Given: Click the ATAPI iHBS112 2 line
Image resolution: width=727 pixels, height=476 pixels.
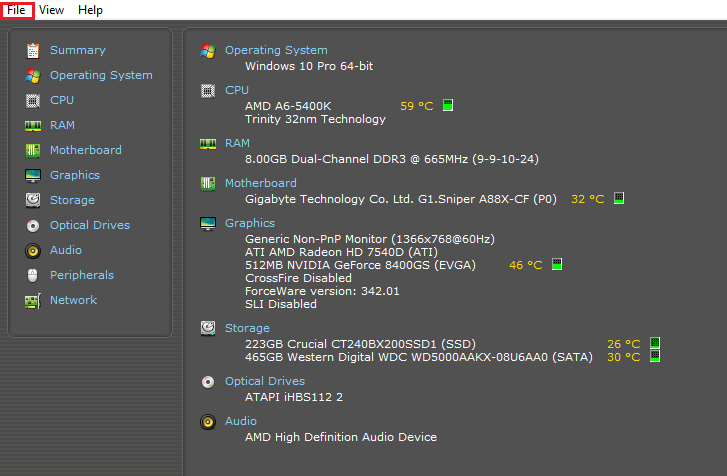Looking at the screenshot, I should [294, 397].
